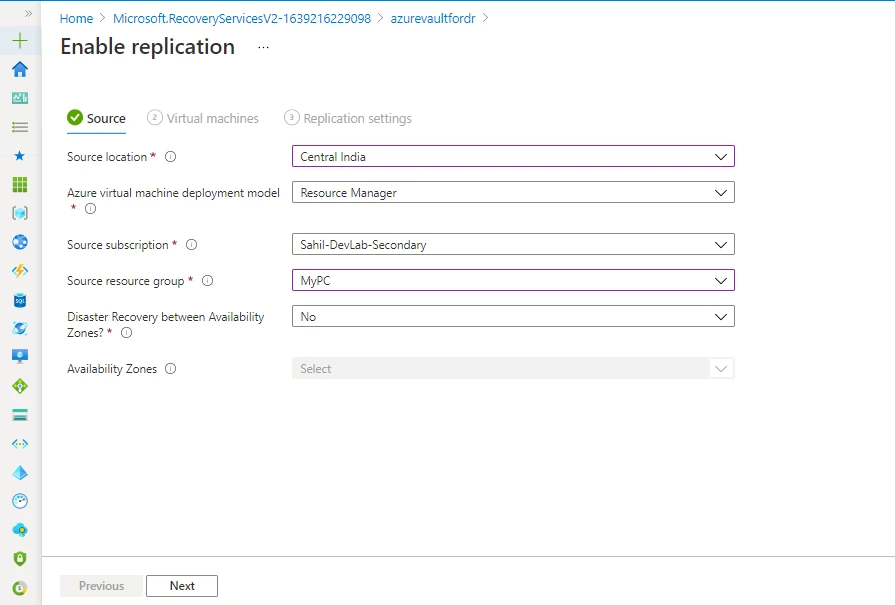Open the Monitor gauge icon in sidebar
This screenshot has width=895, height=605.
coord(19,500)
